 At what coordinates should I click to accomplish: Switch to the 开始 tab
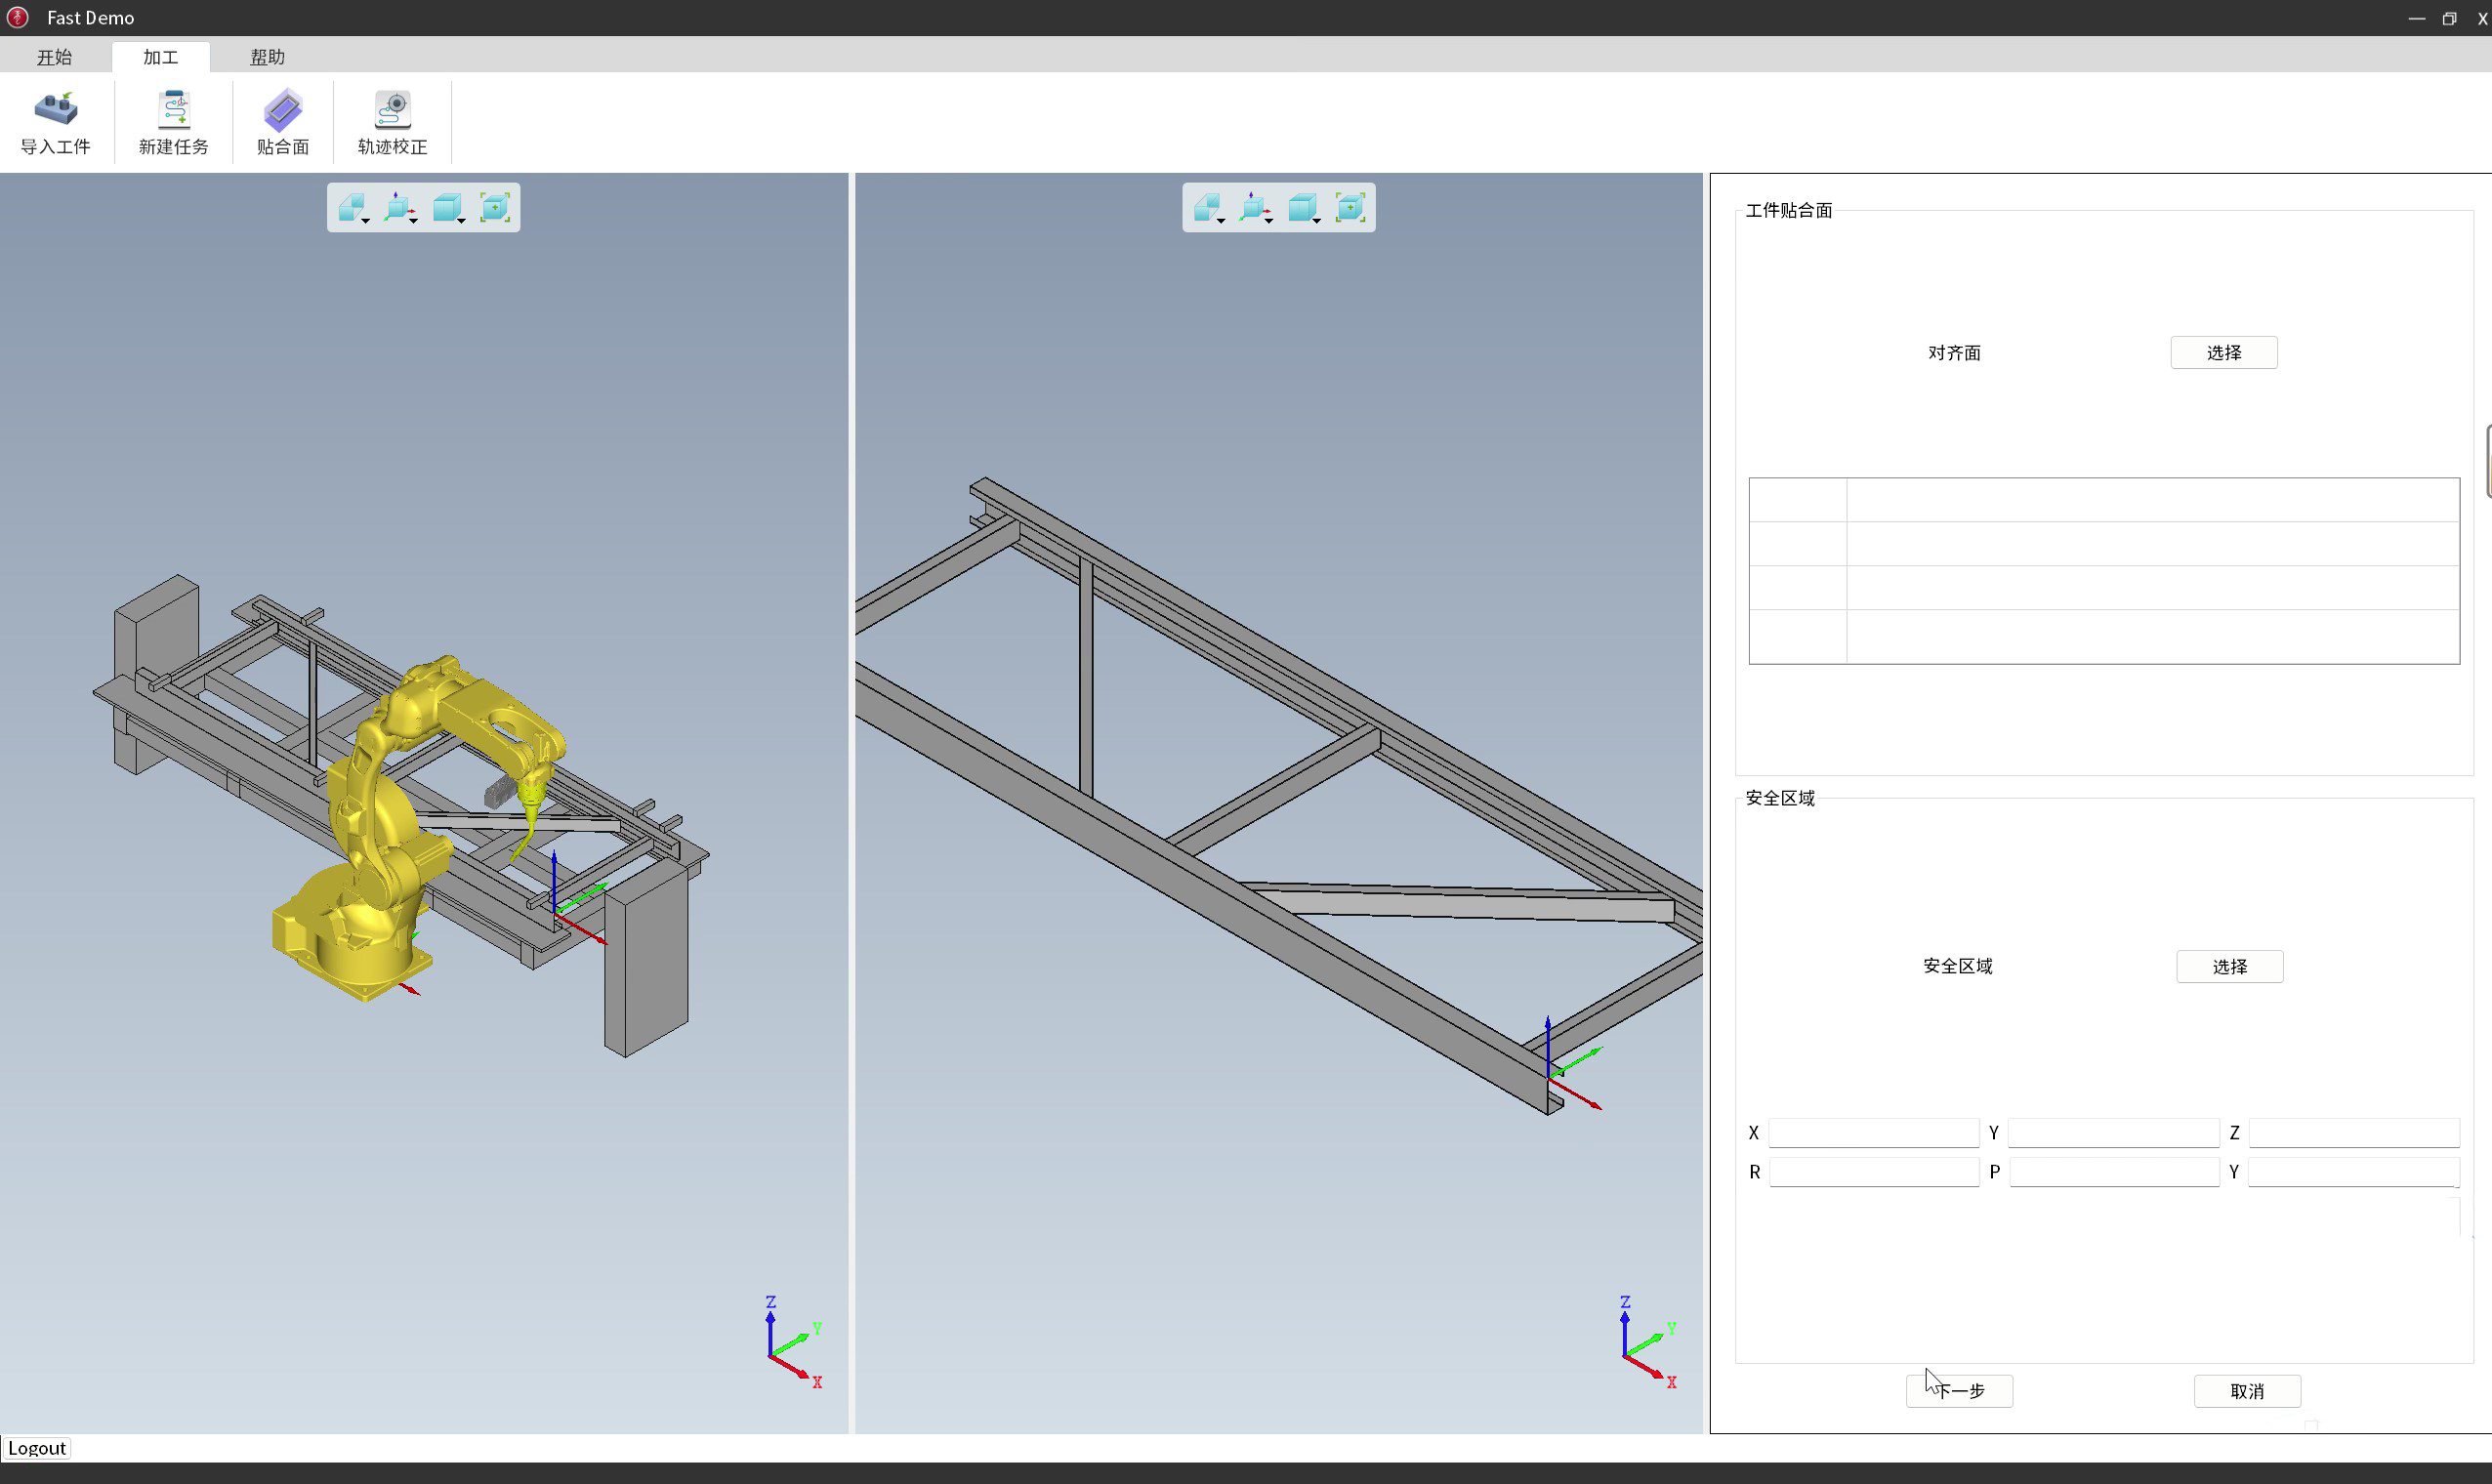(x=55, y=57)
